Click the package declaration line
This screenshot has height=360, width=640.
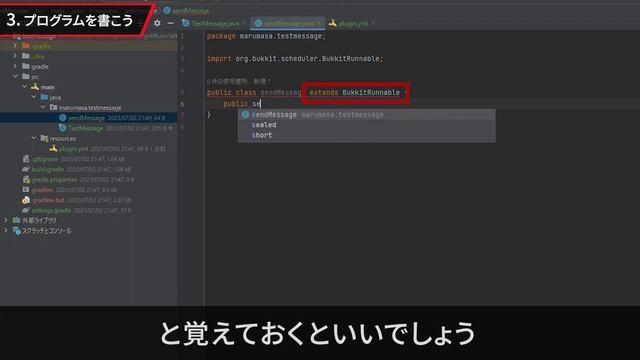(x=266, y=36)
